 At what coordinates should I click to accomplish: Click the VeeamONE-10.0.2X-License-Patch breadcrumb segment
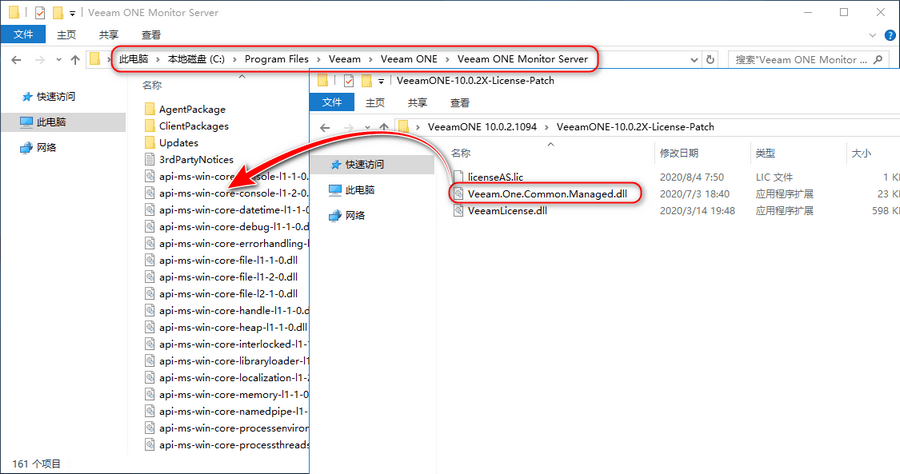click(635, 127)
